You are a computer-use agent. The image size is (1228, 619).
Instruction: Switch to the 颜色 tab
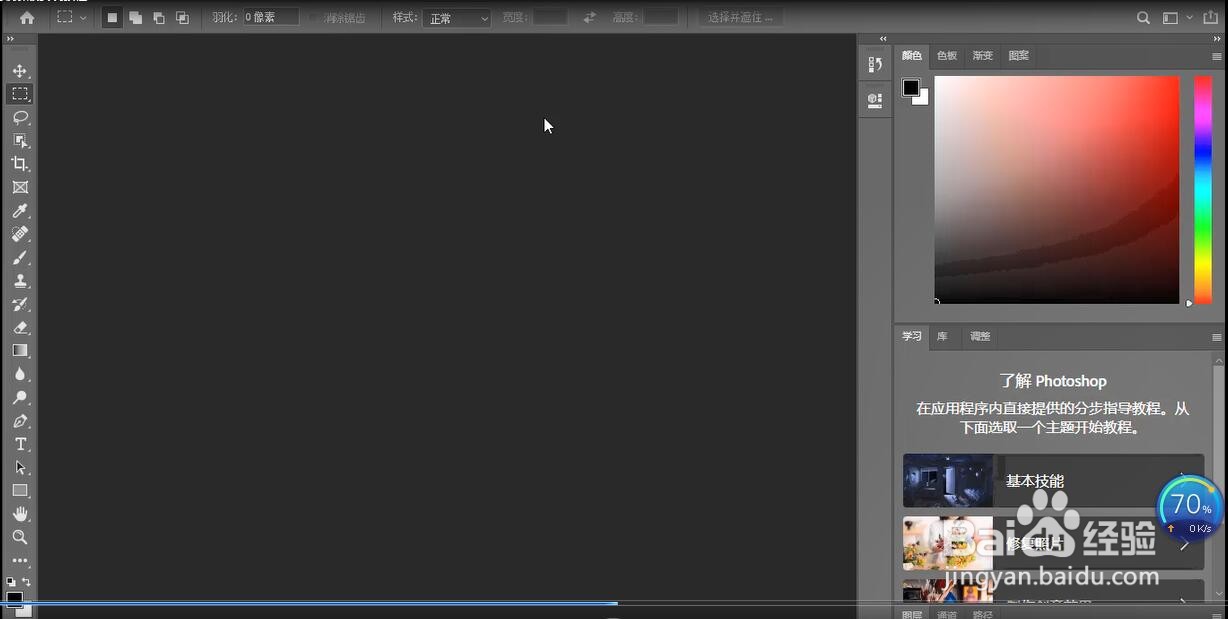(911, 56)
